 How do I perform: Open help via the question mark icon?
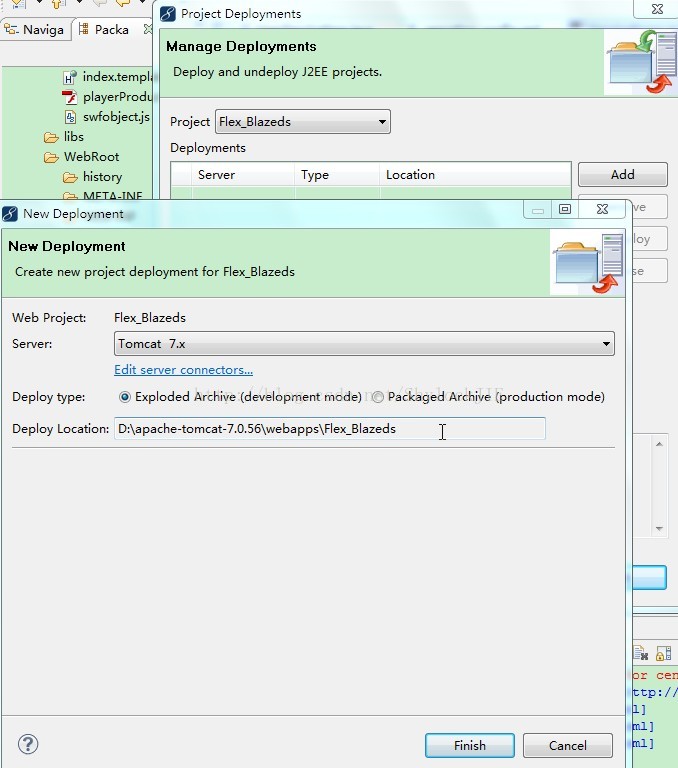(28, 744)
